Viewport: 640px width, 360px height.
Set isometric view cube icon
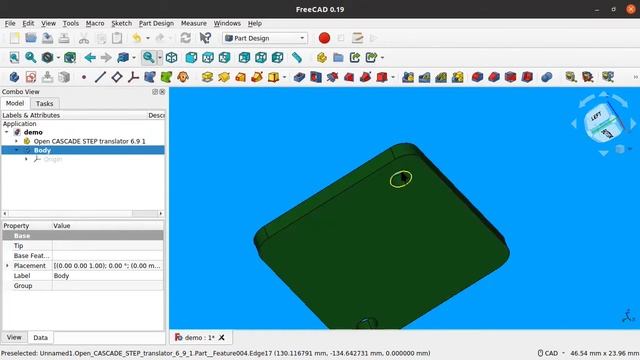(x=171, y=58)
